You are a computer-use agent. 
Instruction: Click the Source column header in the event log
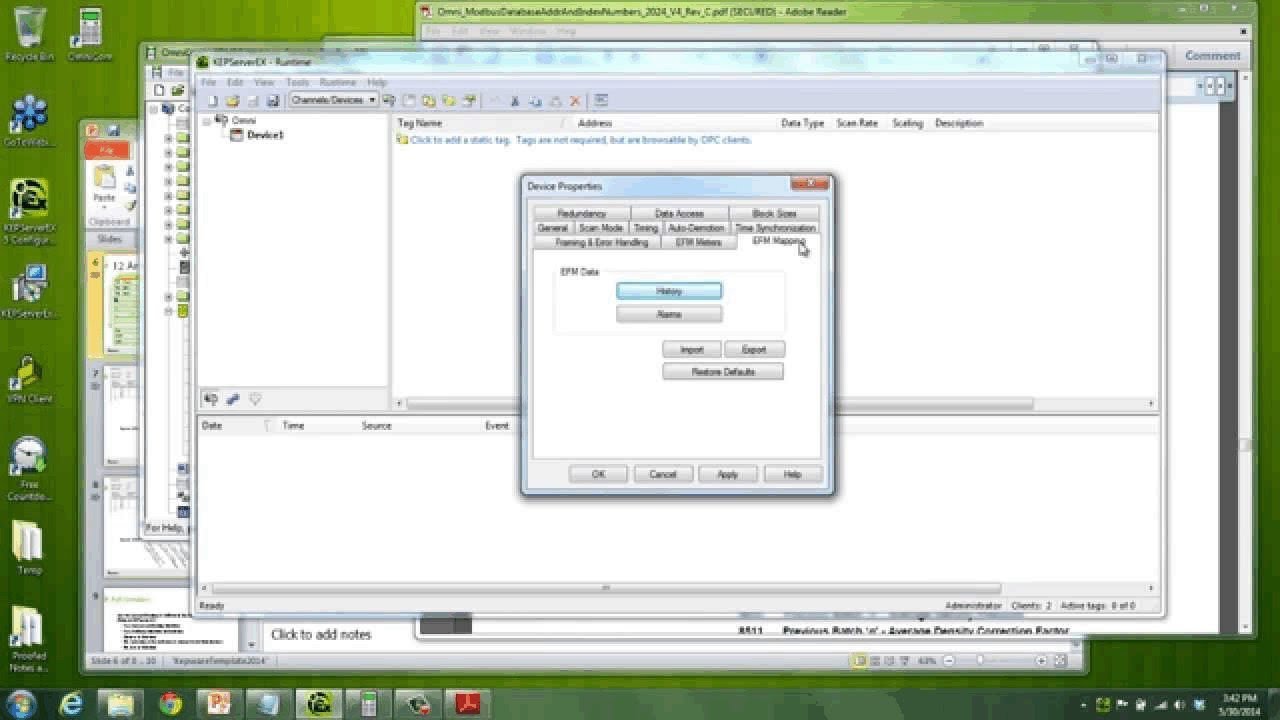point(376,426)
